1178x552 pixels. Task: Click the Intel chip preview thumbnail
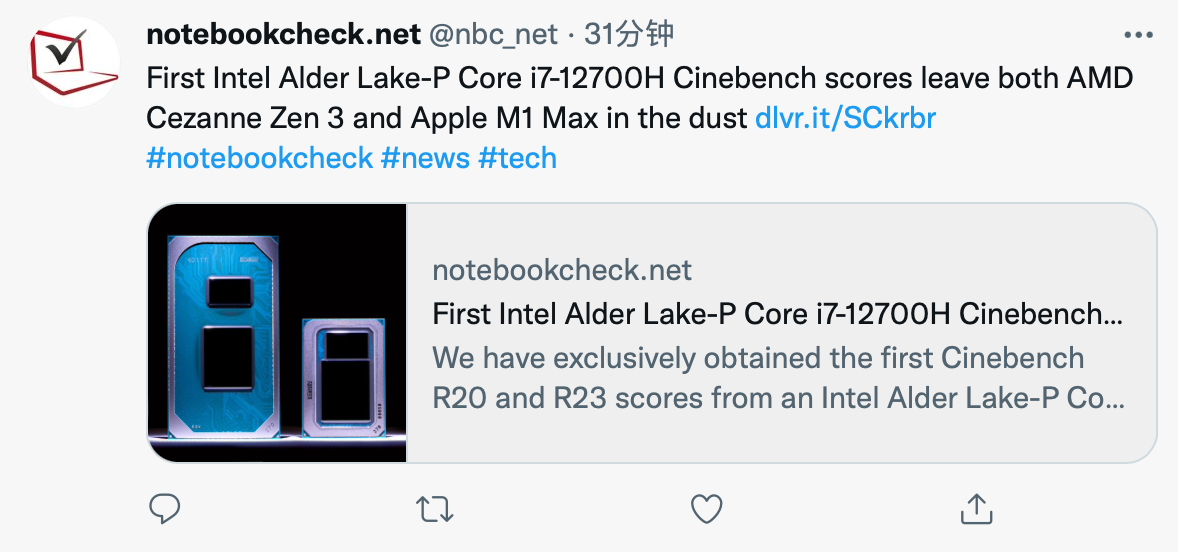(x=277, y=333)
